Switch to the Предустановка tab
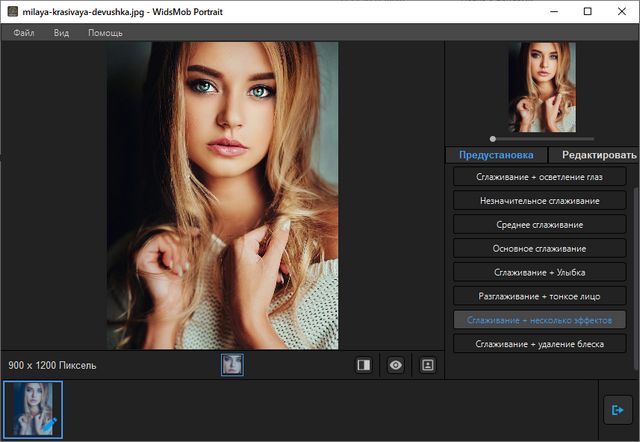This screenshot has height=442, width=640. [496, 155]
